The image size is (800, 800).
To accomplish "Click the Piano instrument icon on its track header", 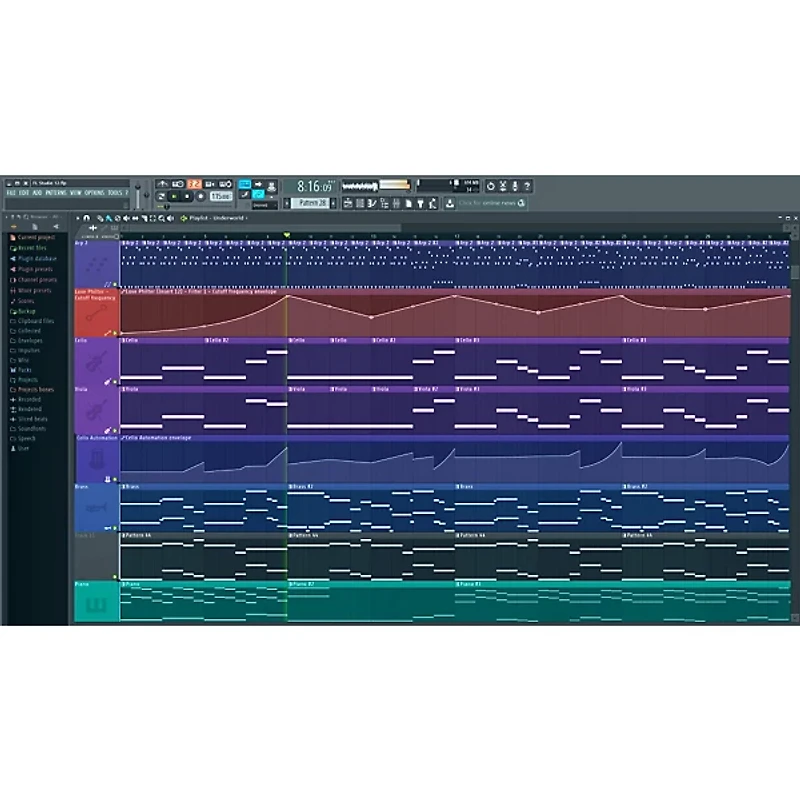I will click(96, 604).
